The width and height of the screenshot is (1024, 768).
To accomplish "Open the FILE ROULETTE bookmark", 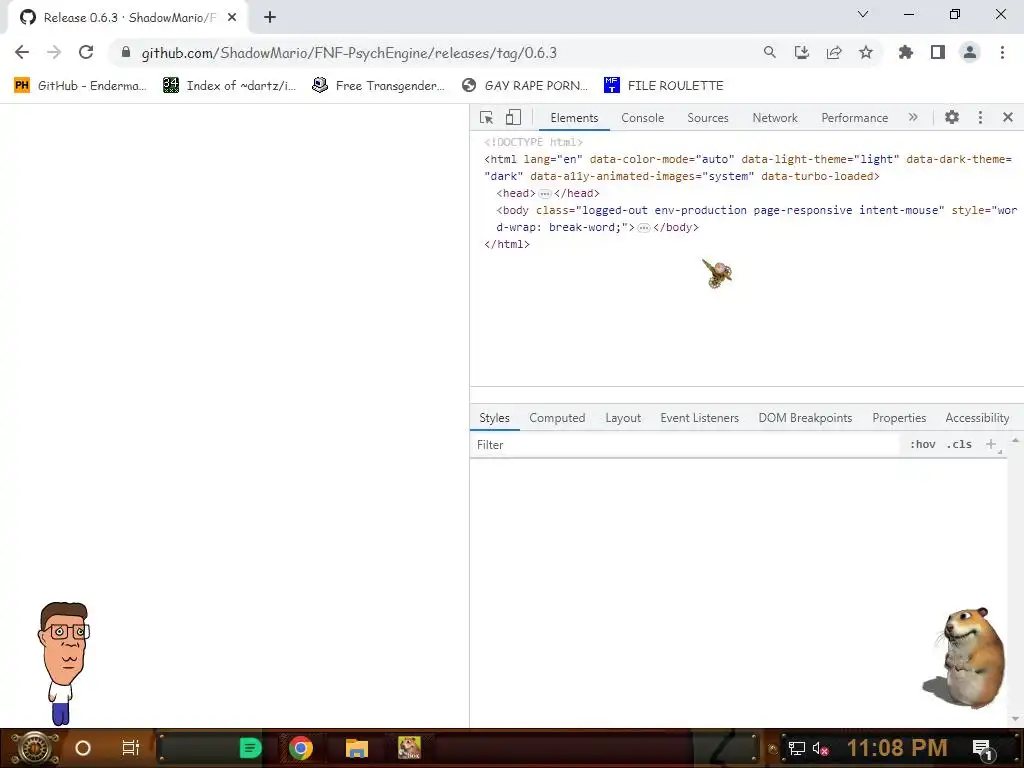I will 664,86.
